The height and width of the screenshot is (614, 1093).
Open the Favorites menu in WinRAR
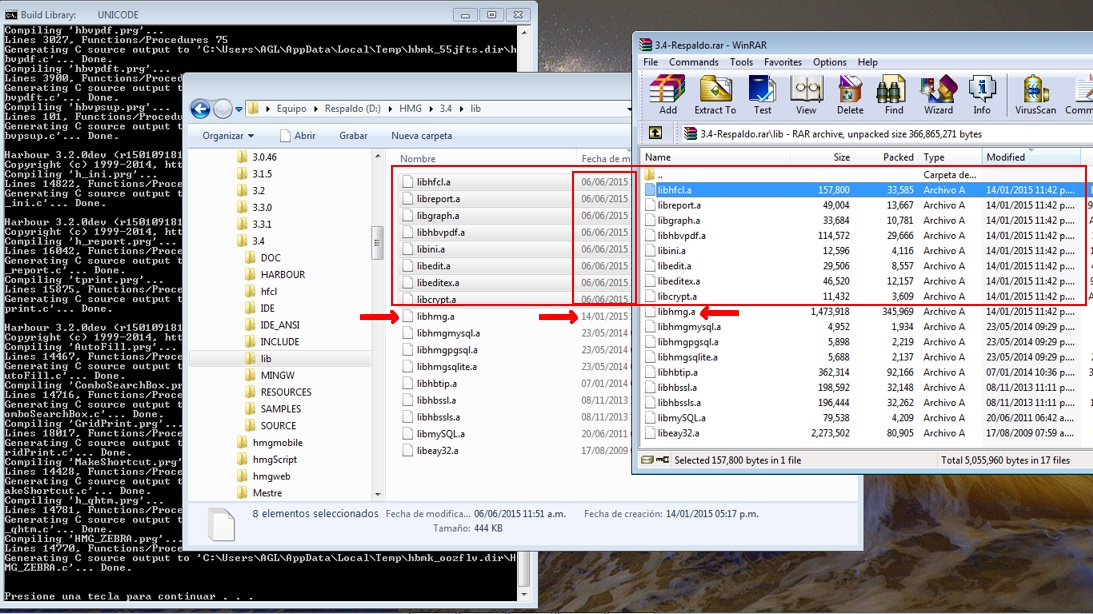click(x=782, y=62)
